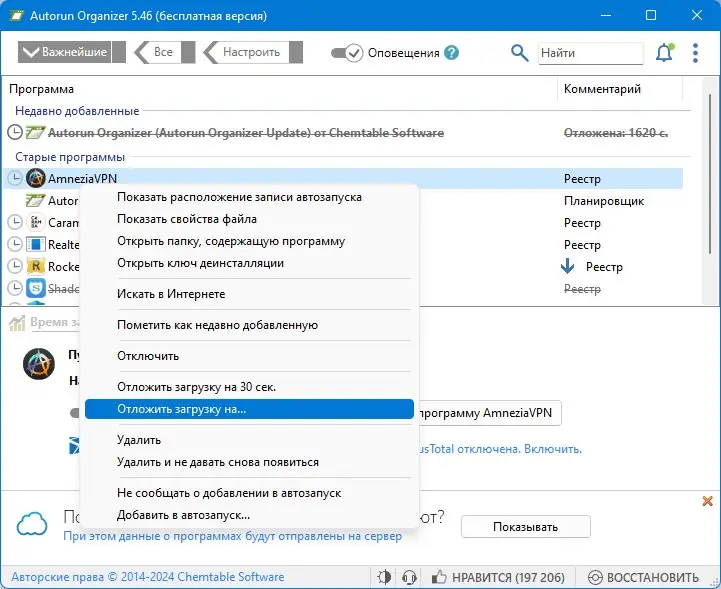
Task: Choose Не сообщать о добавлении в автозапуск
Action: [x=249, y=493]
